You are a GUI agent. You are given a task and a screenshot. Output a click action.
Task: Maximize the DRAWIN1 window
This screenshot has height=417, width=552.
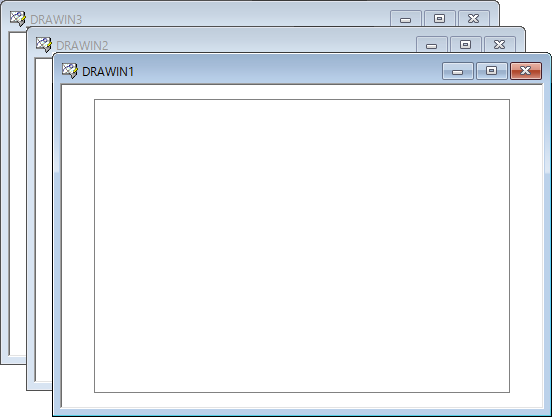[491, 71]
